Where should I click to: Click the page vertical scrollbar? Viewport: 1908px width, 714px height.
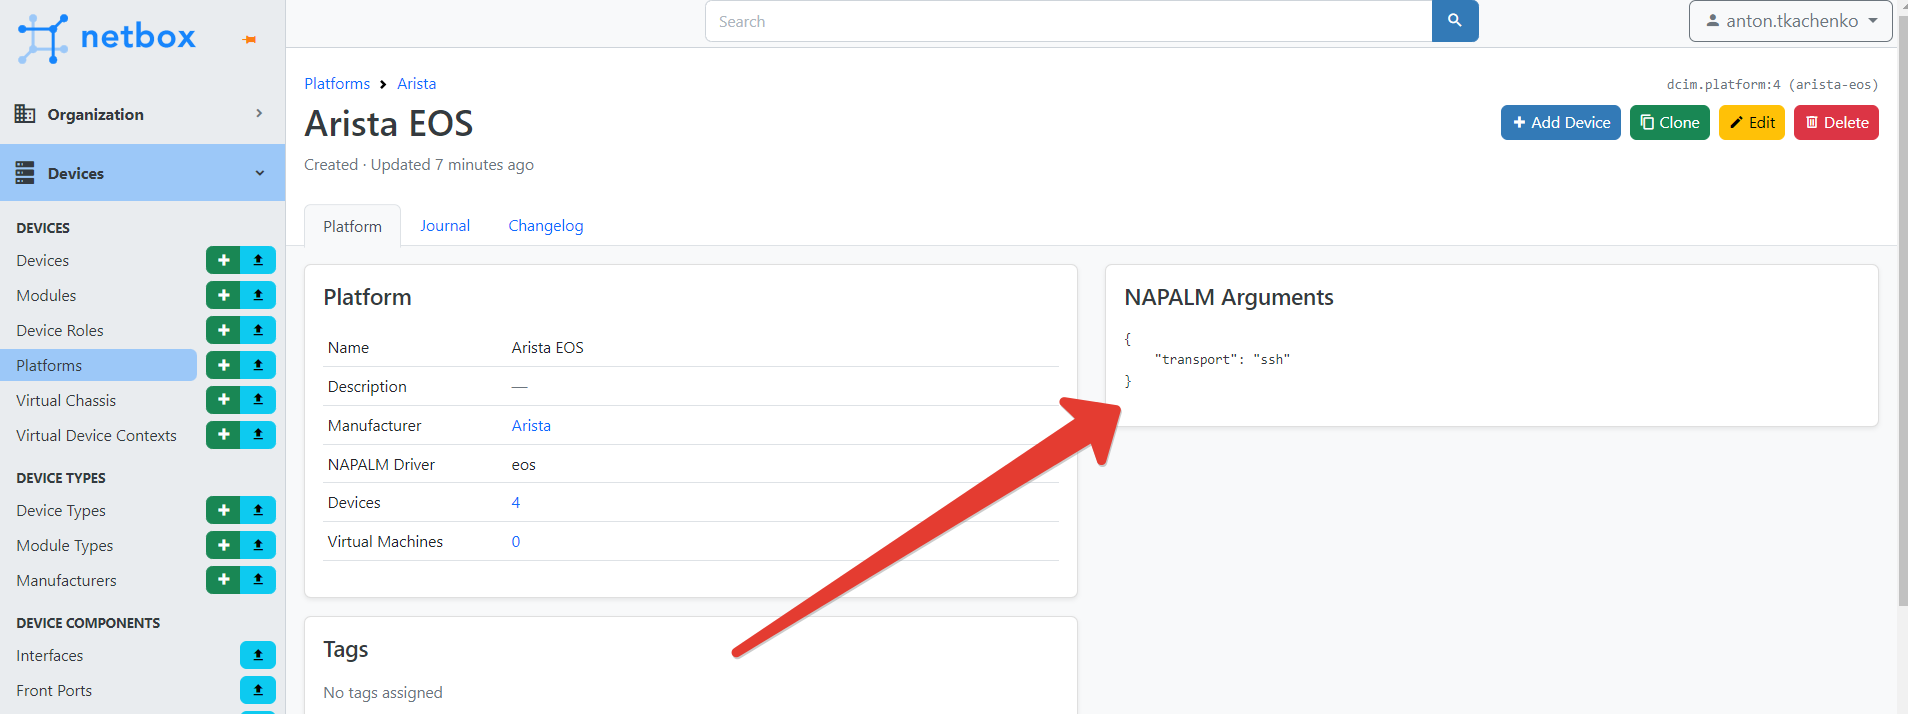[1902, 310]
